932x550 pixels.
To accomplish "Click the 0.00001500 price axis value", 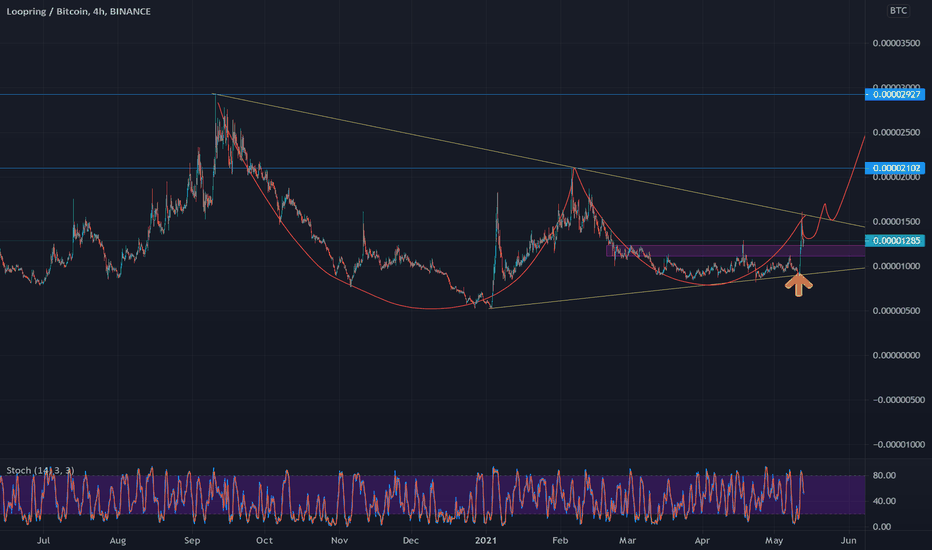I will [896, 221].
